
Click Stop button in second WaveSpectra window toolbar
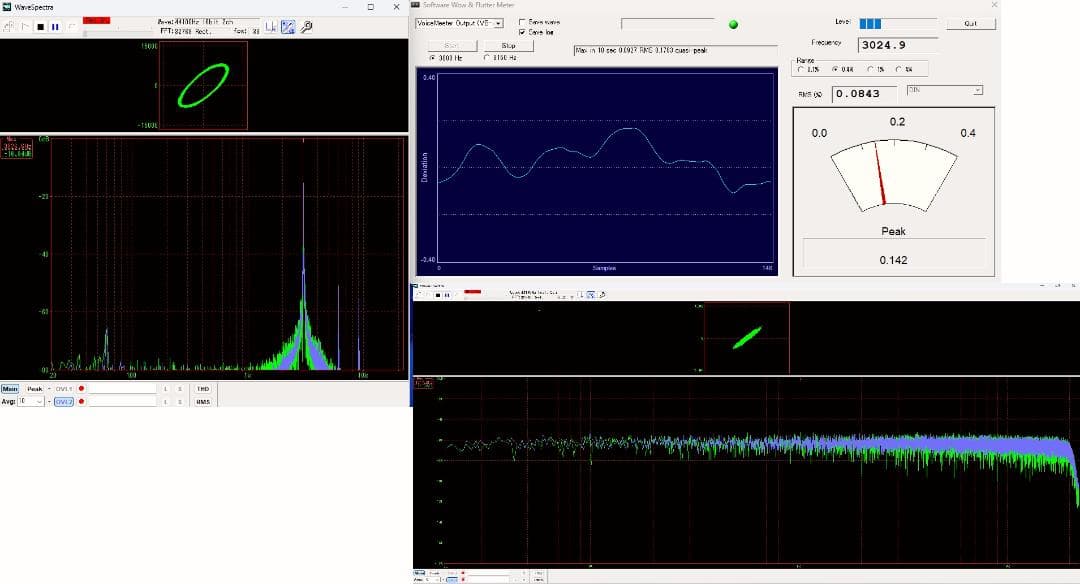[x=437, y=295]
